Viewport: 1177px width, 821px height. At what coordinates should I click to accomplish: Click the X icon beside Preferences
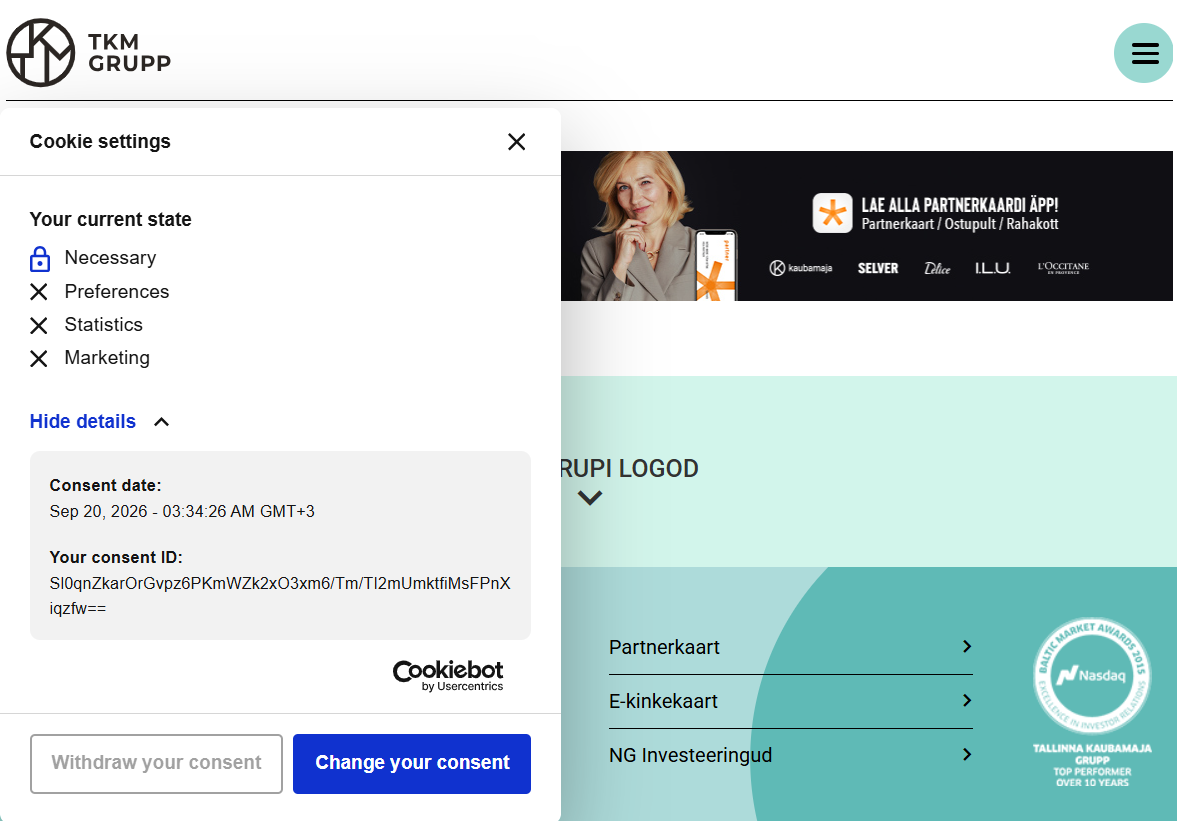(x=39, y=292)
